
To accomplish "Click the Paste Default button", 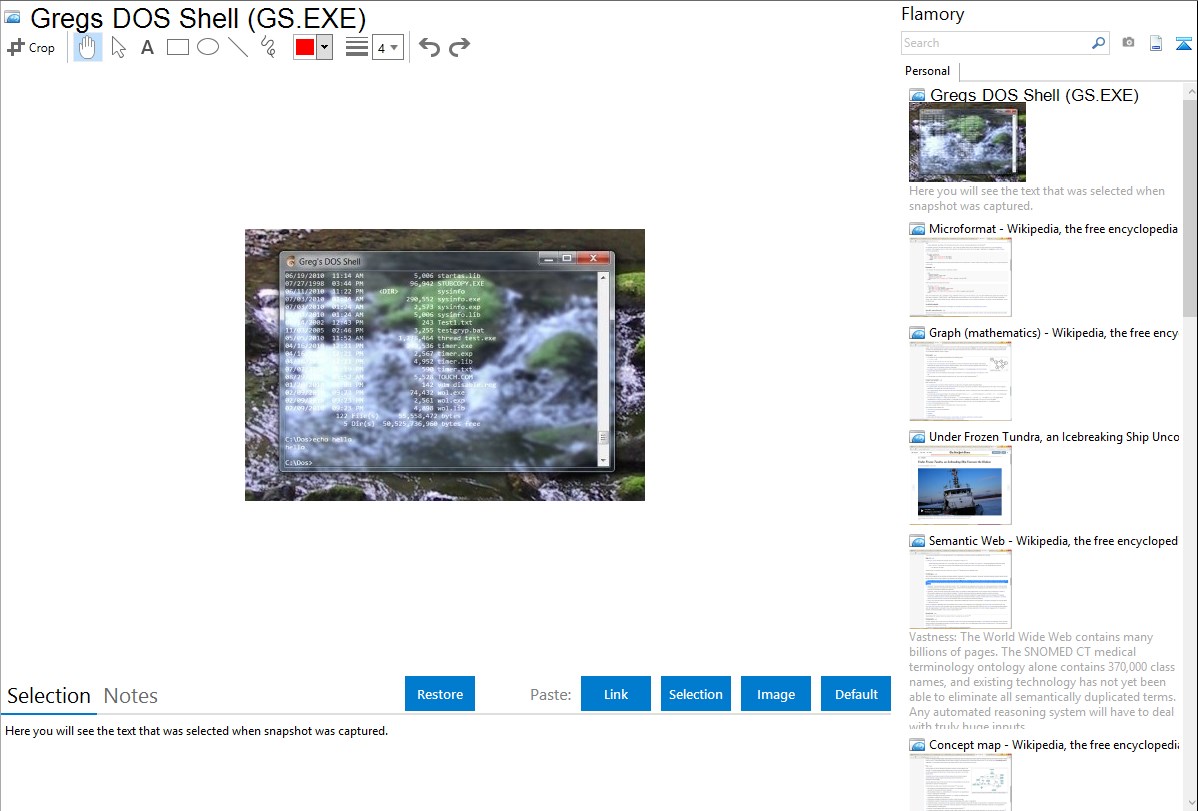I will 856,694.
